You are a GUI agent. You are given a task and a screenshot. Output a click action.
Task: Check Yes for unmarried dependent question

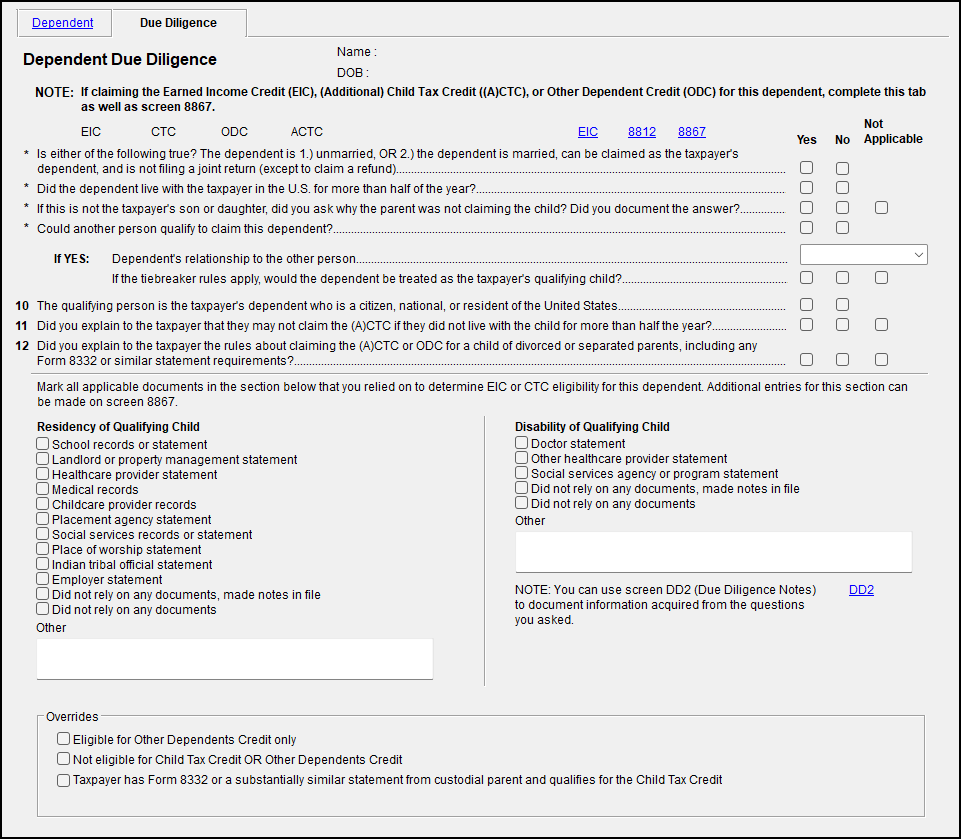(x=807, y=168)
